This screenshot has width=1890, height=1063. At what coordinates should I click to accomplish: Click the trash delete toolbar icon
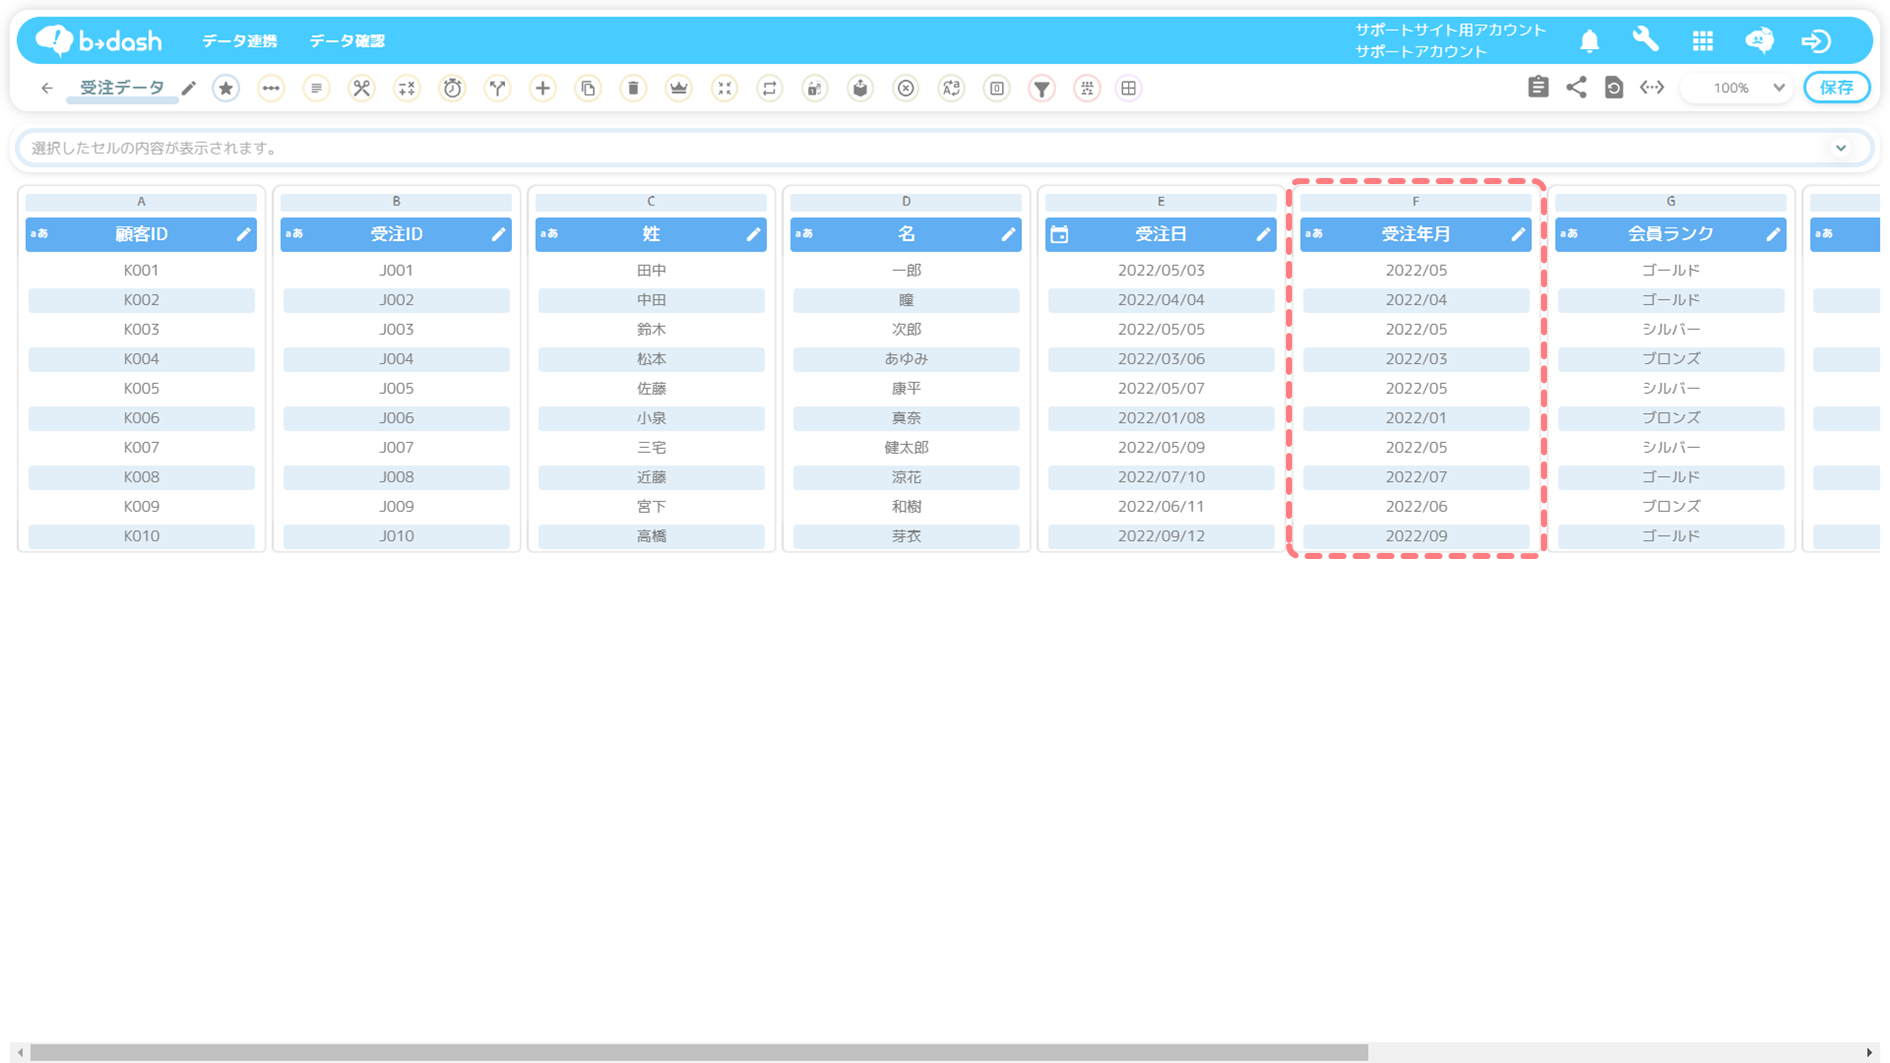[633, 88]
